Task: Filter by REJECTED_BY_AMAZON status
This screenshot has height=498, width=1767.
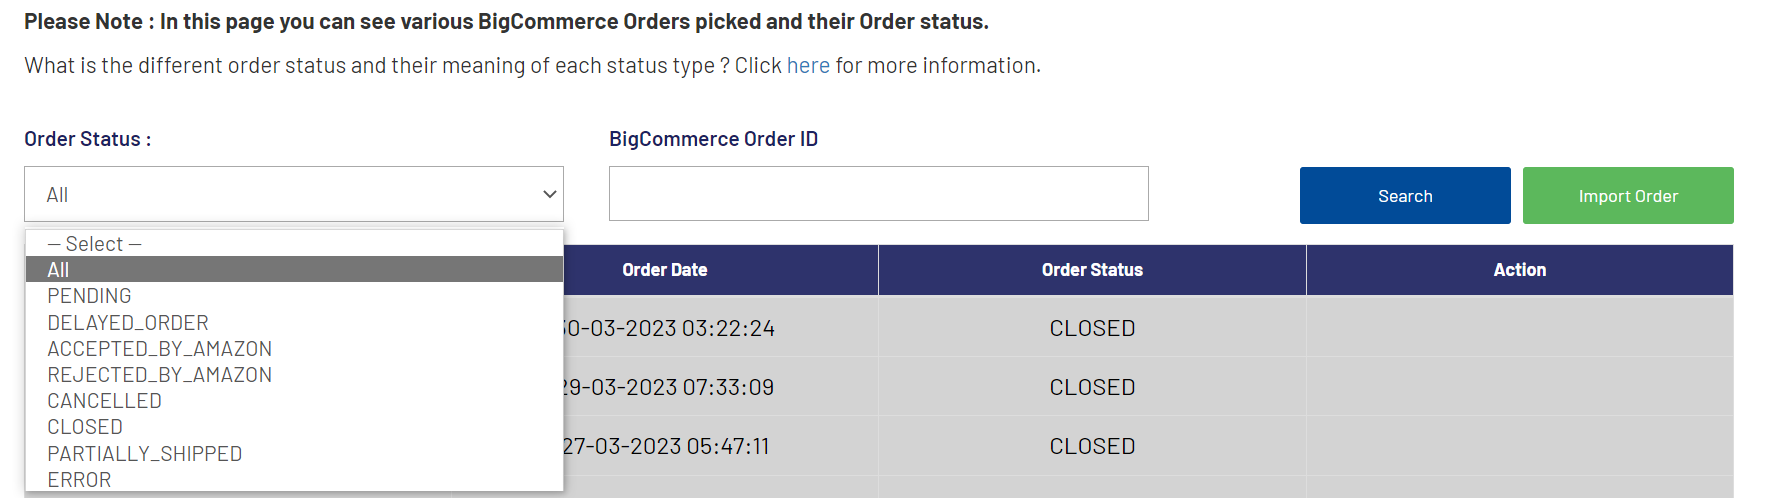Action: (x=160, y=375)
